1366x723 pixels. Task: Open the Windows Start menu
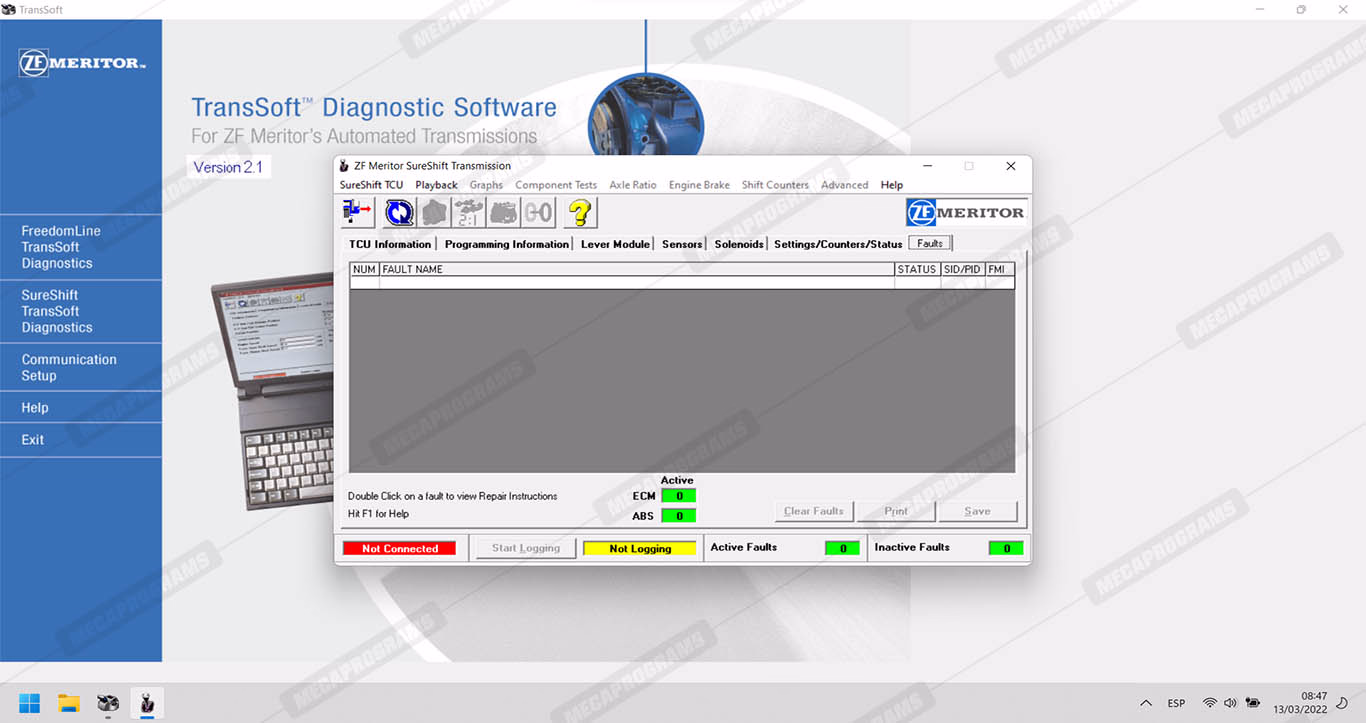(29, 703)
